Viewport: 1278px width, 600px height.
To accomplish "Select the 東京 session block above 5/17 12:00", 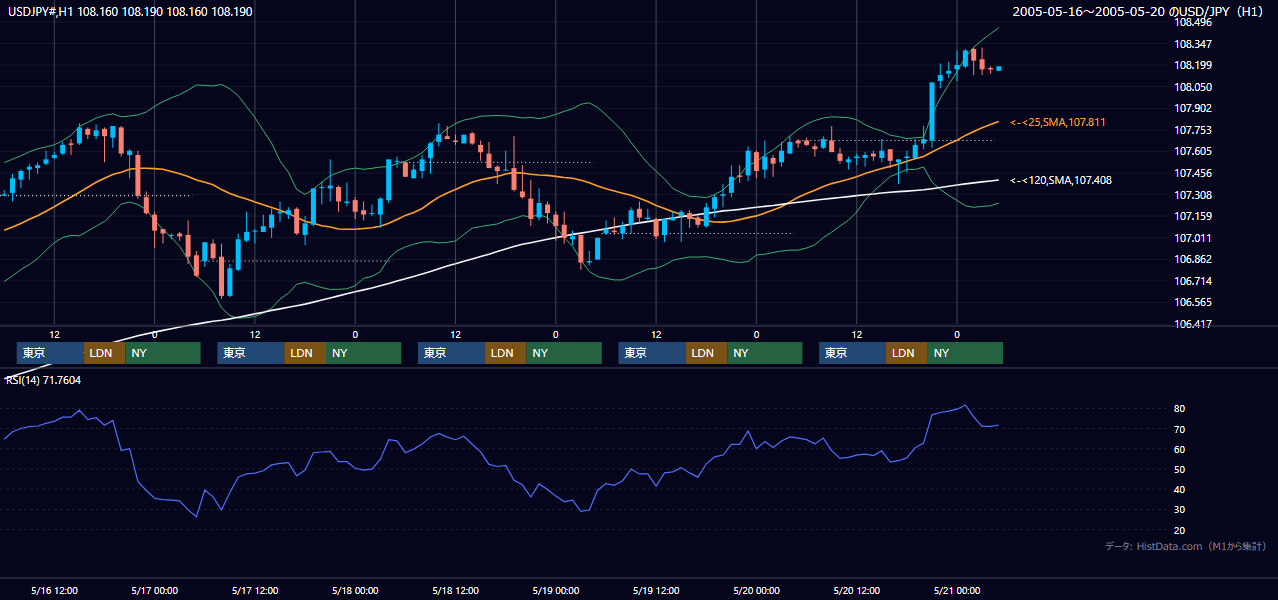I will (x=251, y=353).
